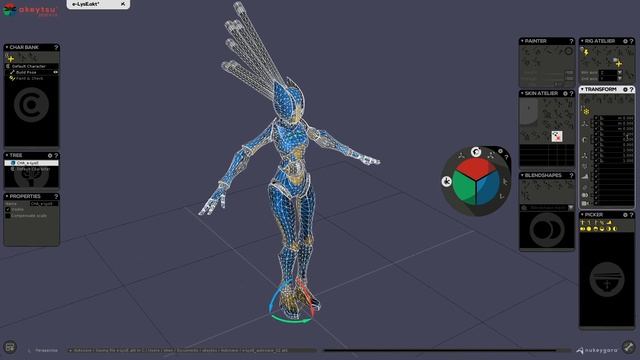Open Tree panel settings gear
This screenshot has width=640, height=360.
(50, 156)
